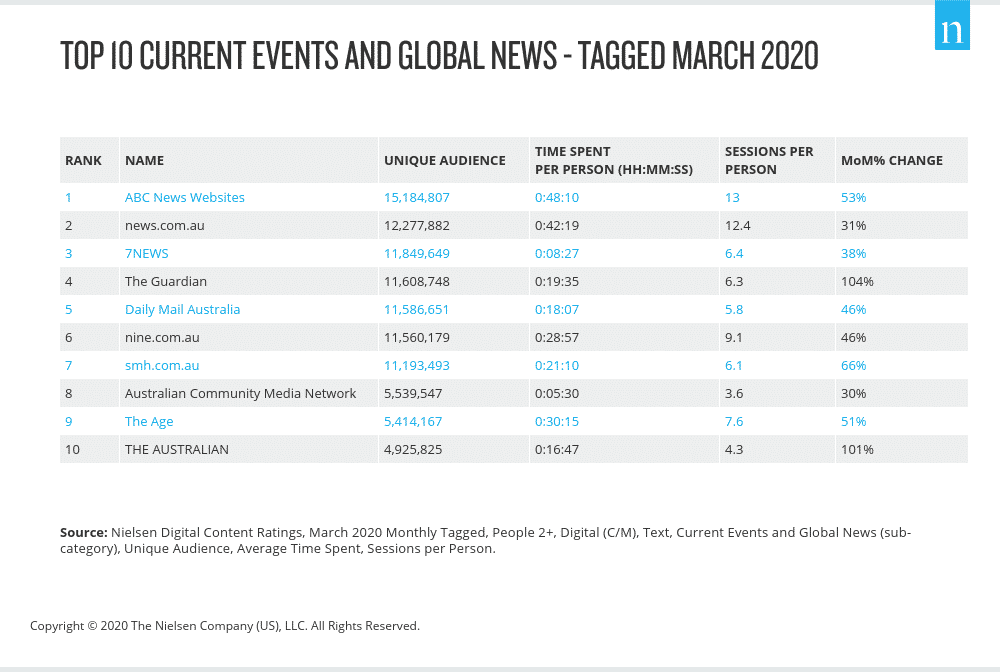1000x672 pixels.
Task: Click the RANK column header
Action: pyautogui.click(x=83, y=160)
